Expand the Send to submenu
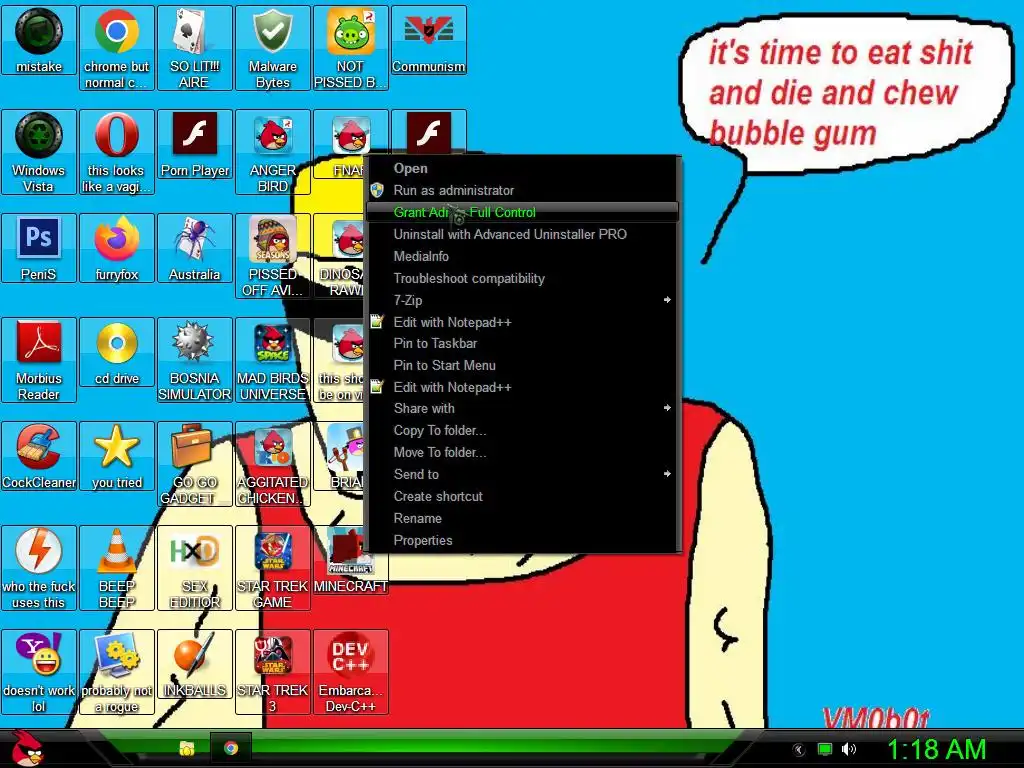The height and width of the screenshot is (768, 1024). tap(522, 474)
